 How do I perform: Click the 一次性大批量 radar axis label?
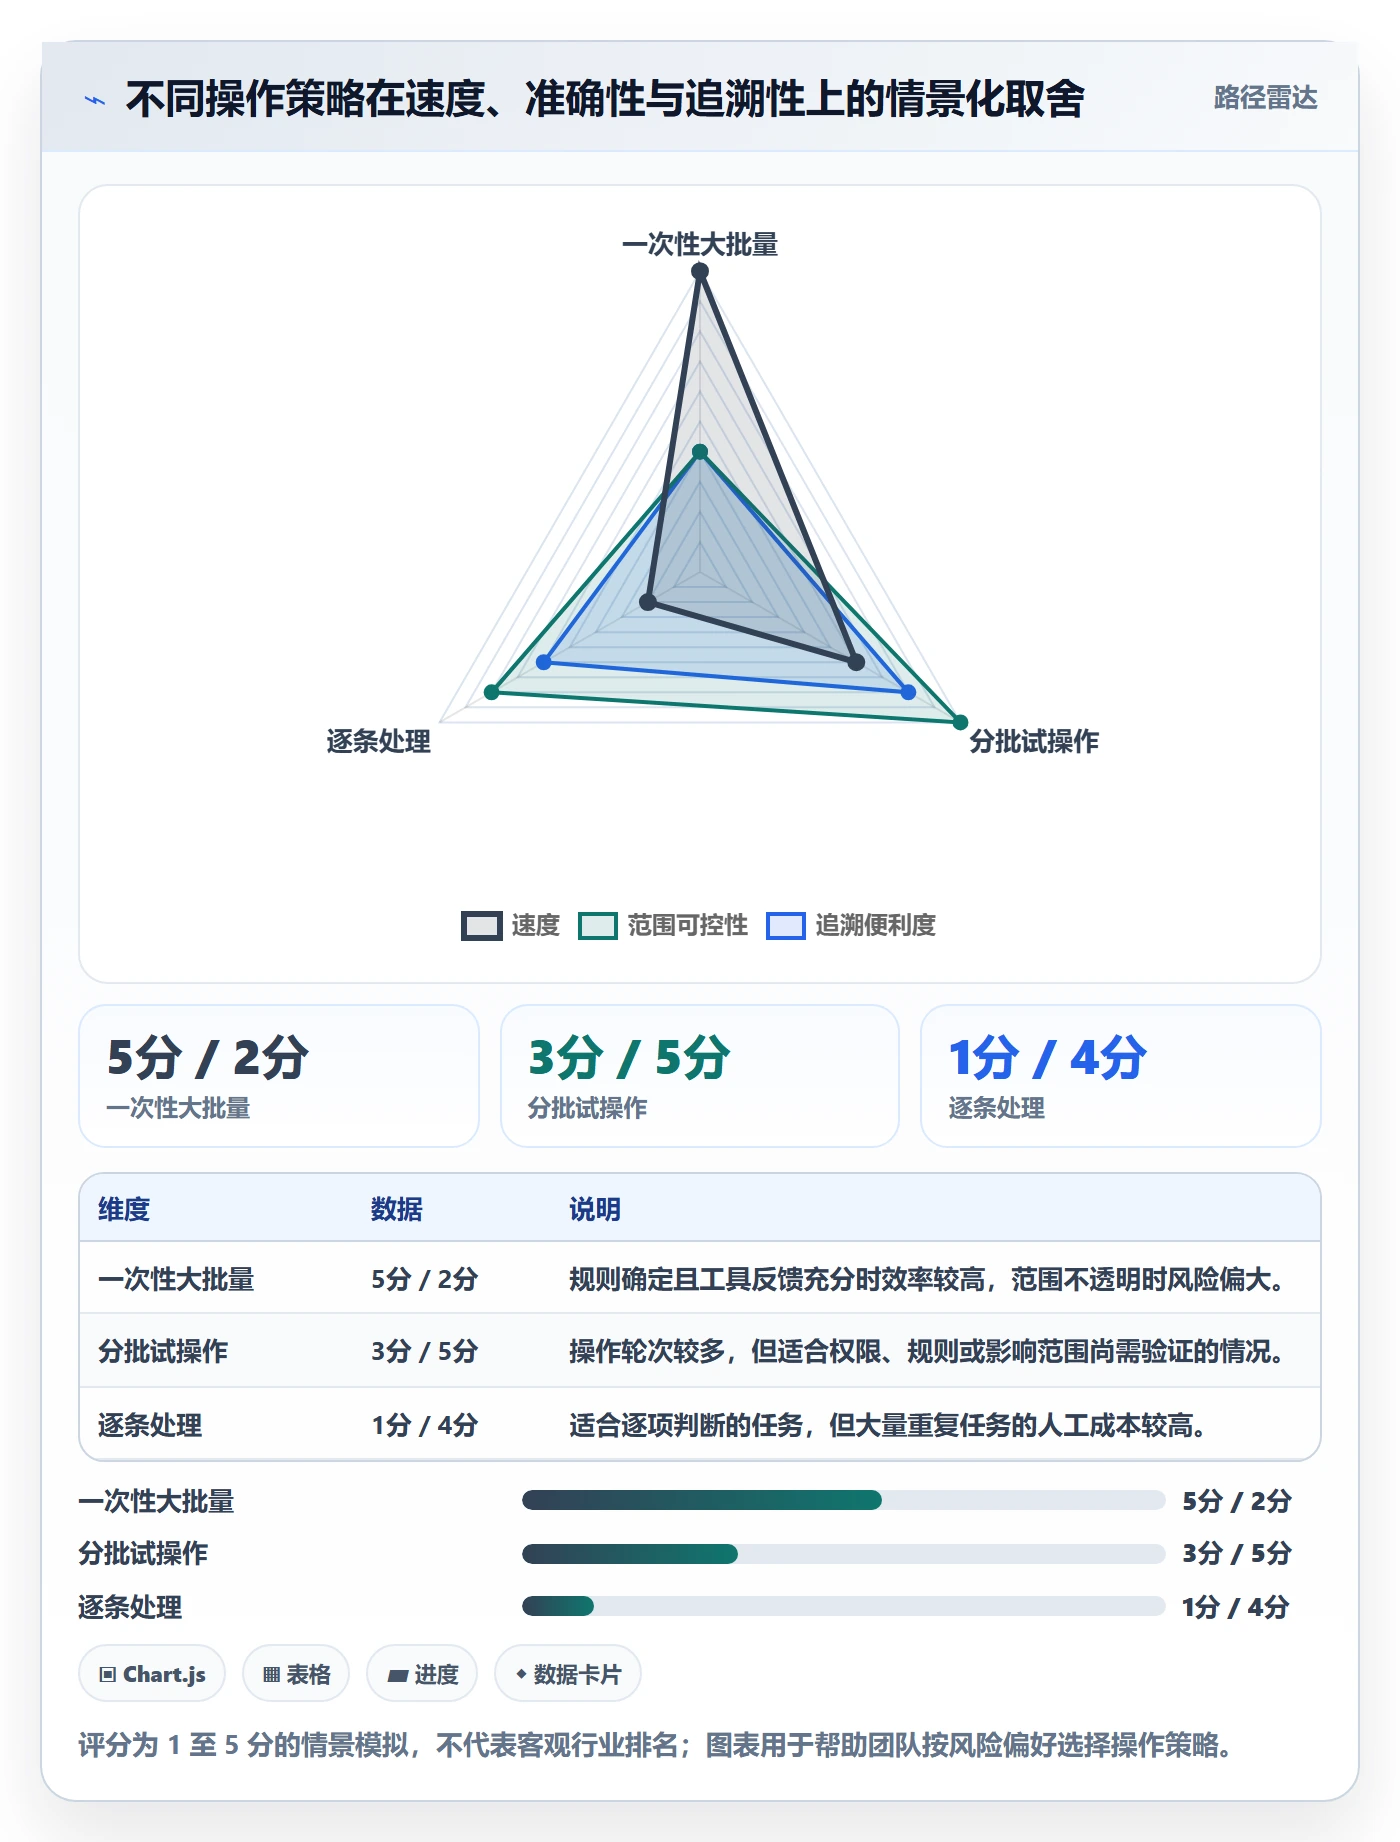[x=700, y=244]
